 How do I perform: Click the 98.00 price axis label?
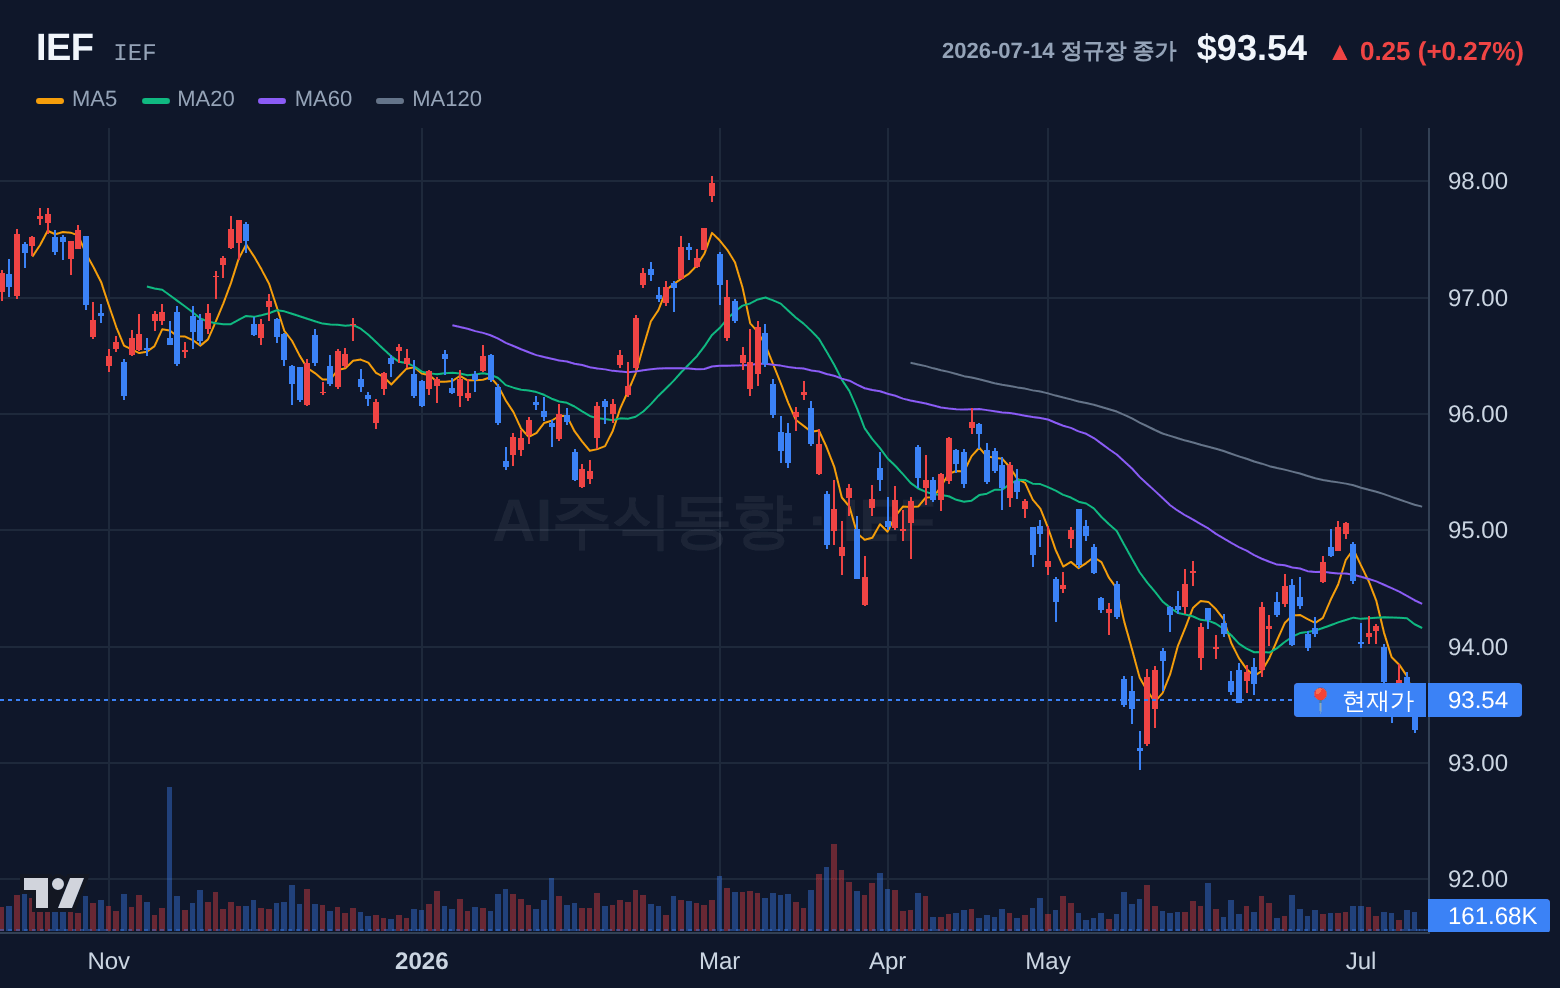point(1478,181)
